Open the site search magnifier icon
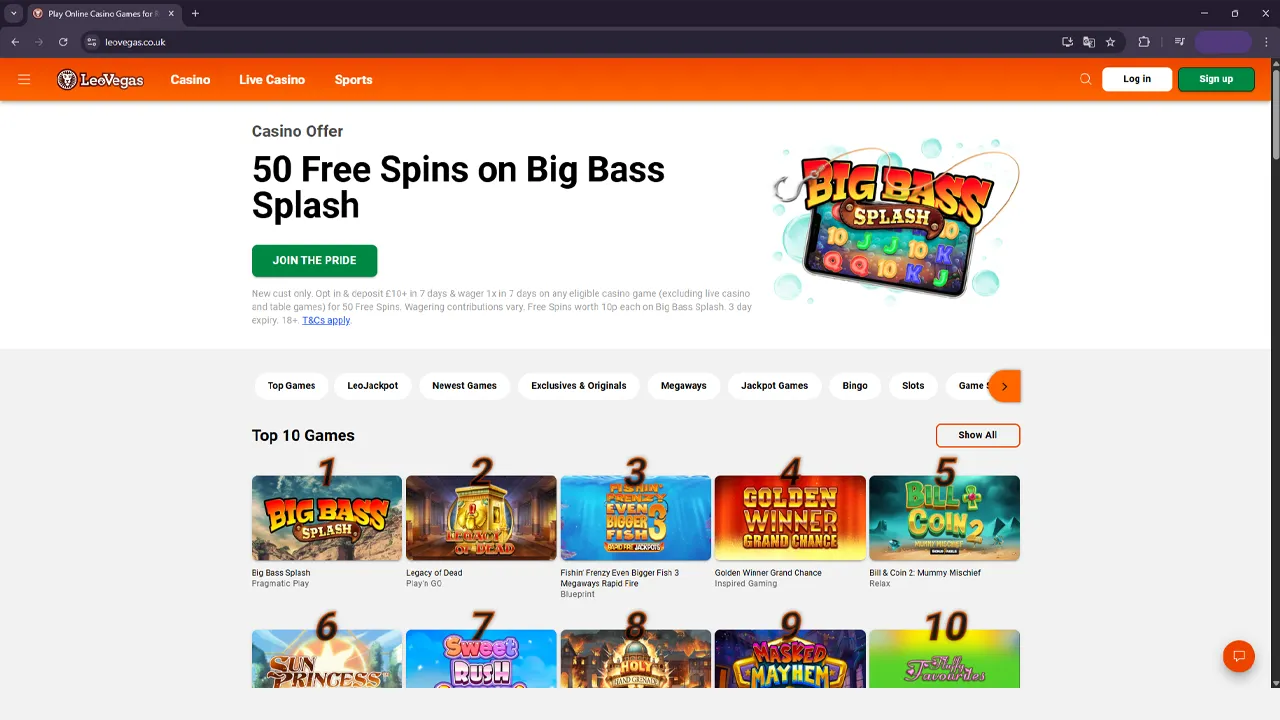 click(x=1085, y=79)
